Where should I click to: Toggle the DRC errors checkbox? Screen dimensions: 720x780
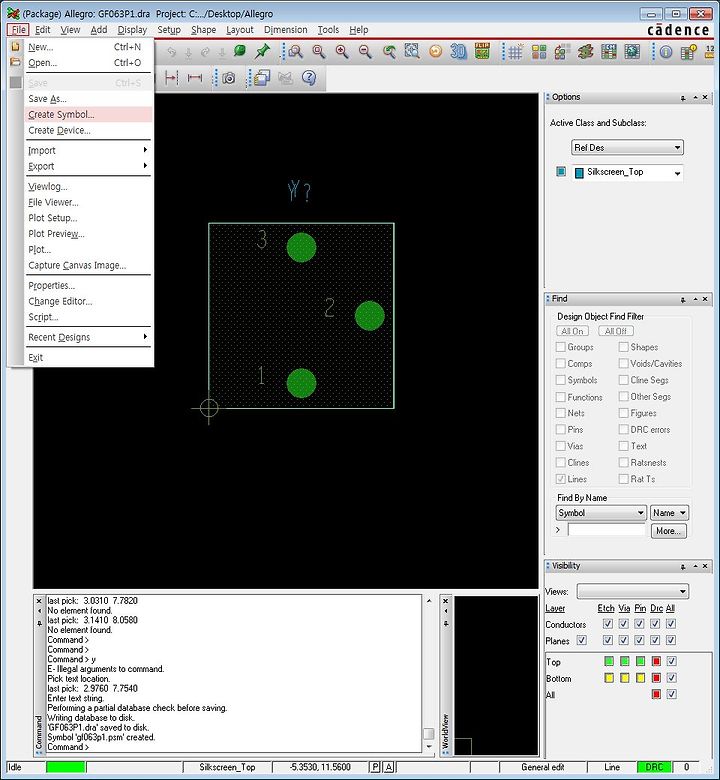[623, 430]
